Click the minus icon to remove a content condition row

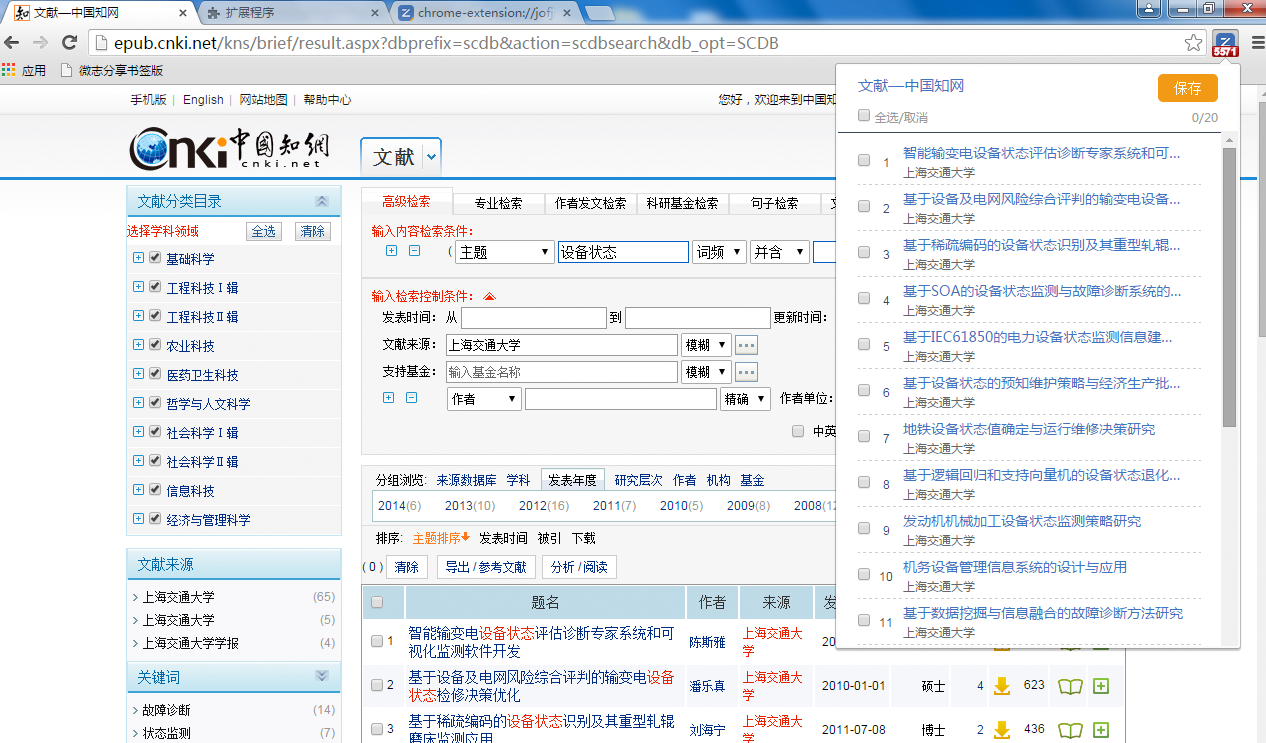pyautogui.click(x=413, y=251)
